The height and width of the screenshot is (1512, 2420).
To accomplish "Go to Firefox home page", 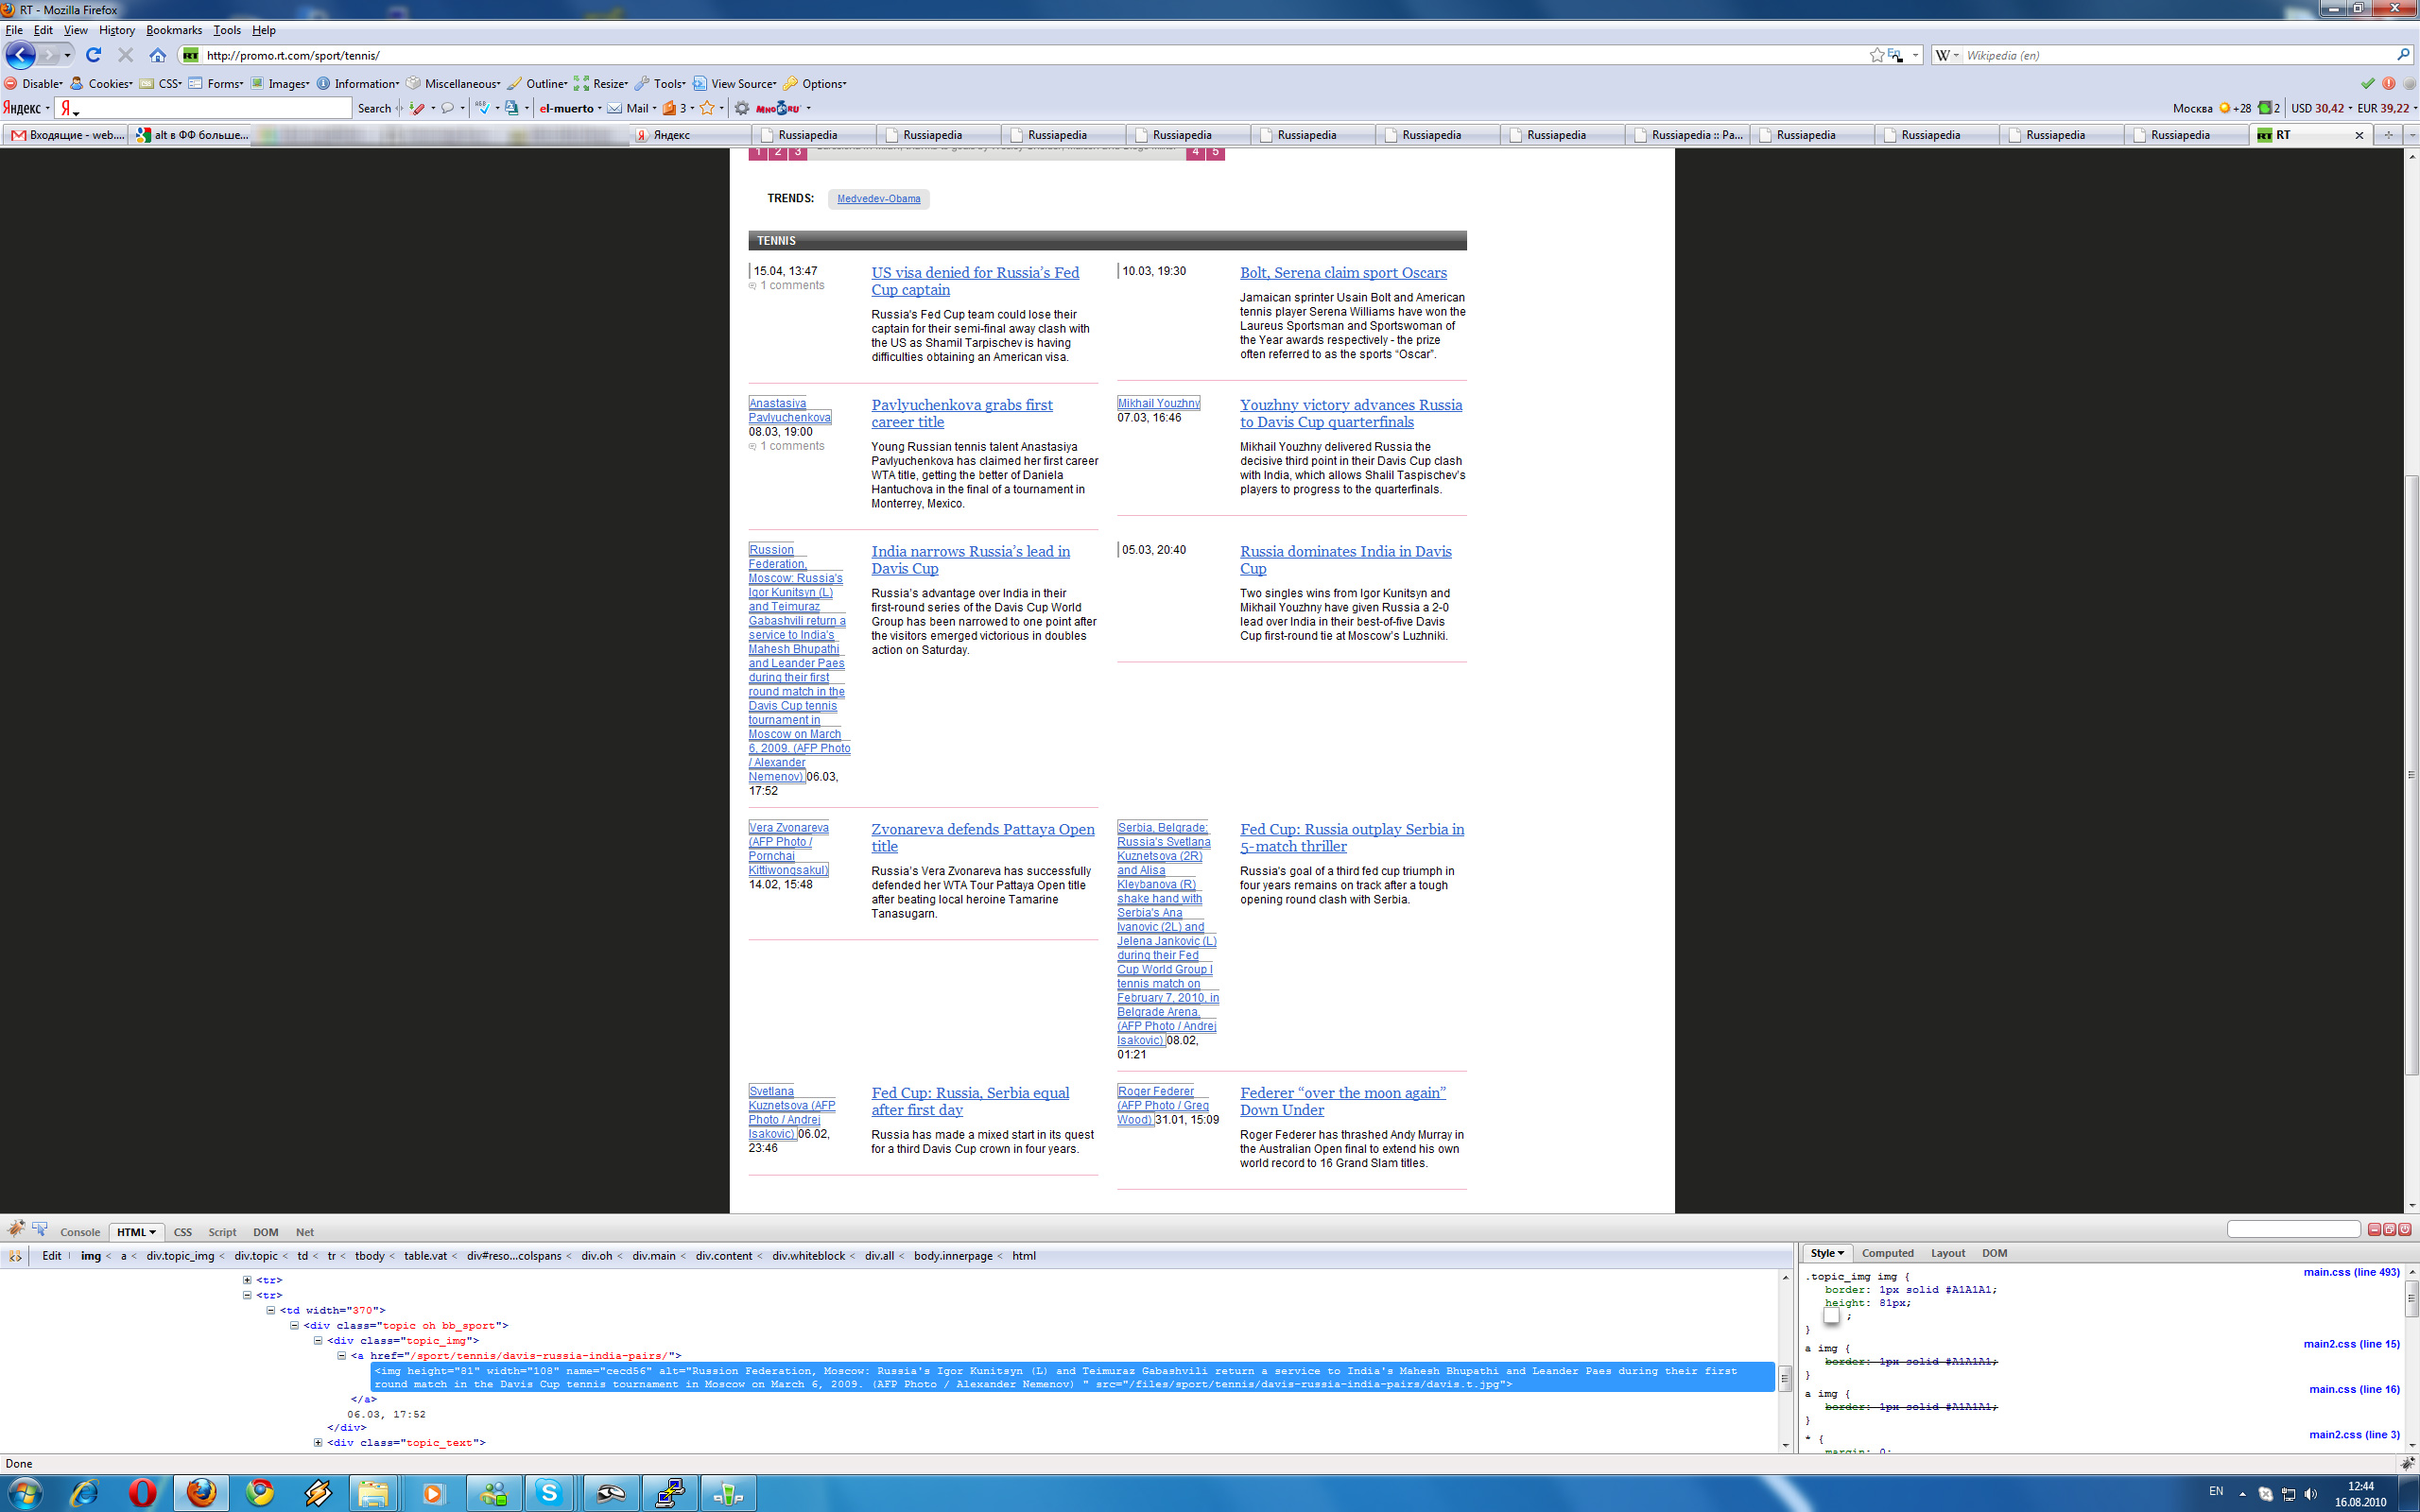I will [157, 55].
